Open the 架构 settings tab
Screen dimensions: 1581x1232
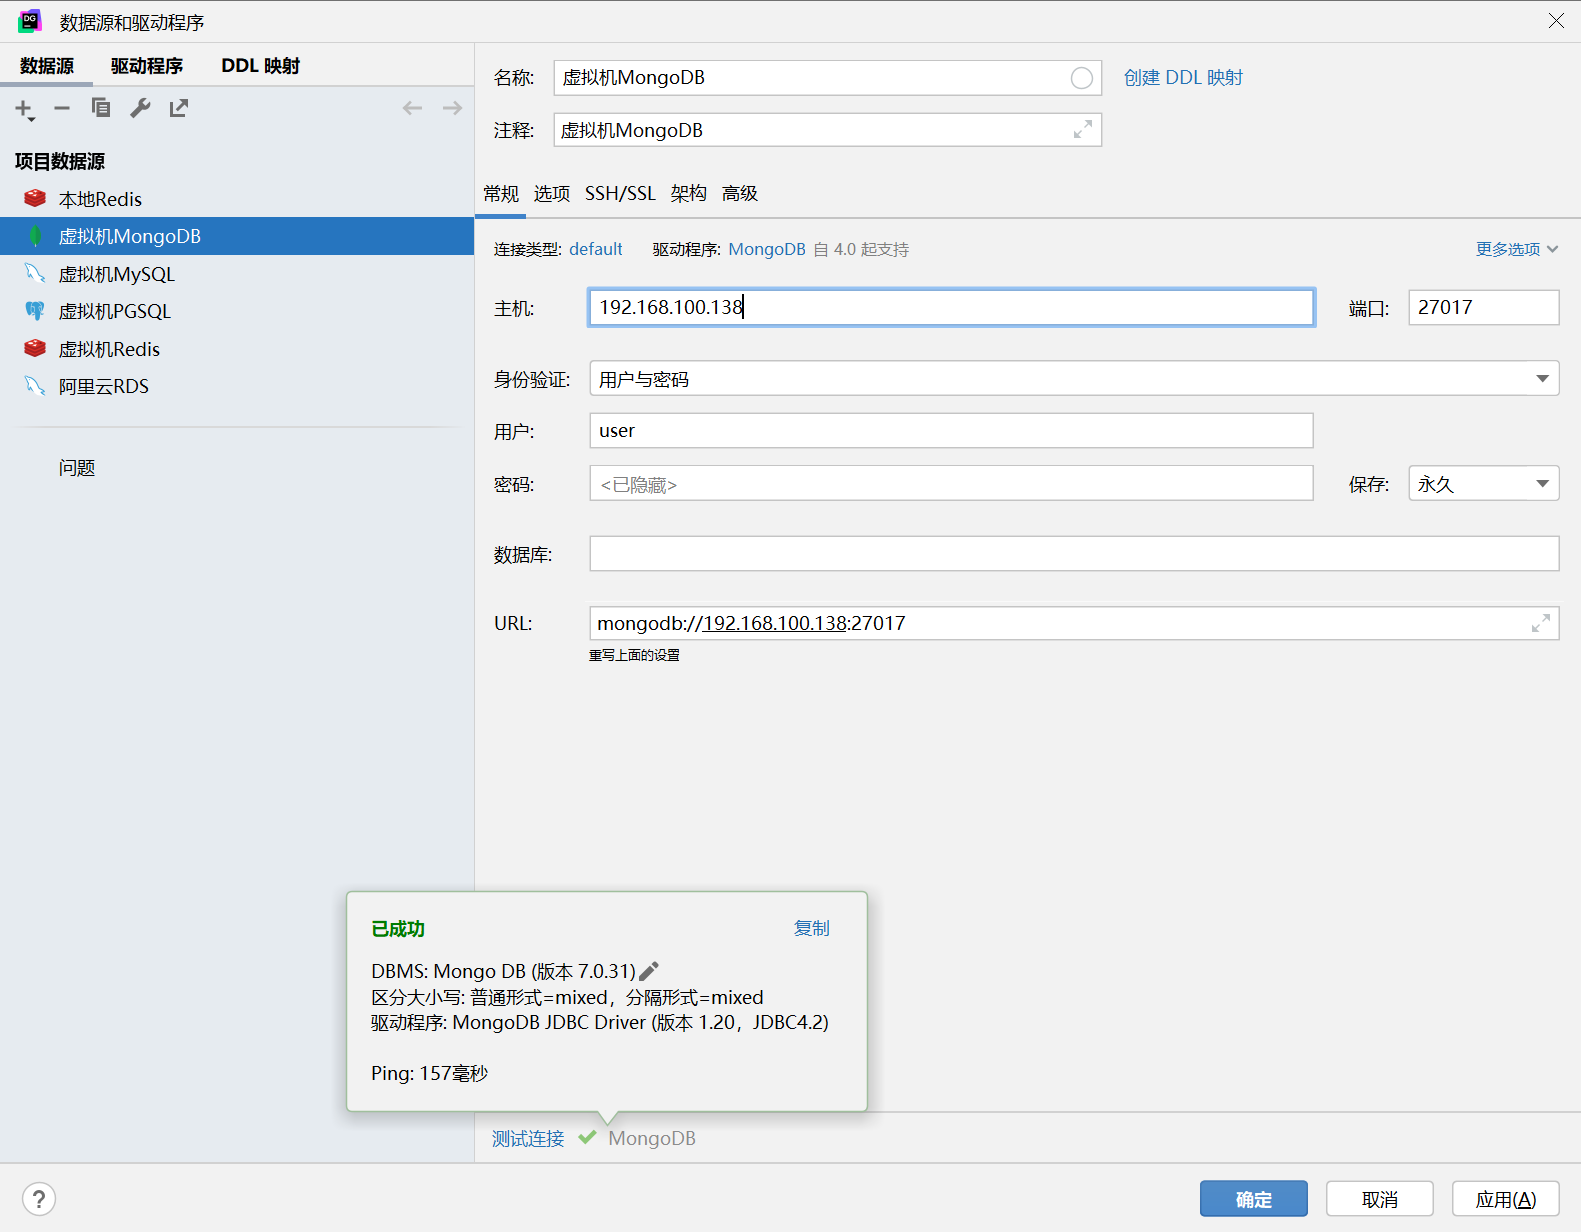[x=689, y=194]
